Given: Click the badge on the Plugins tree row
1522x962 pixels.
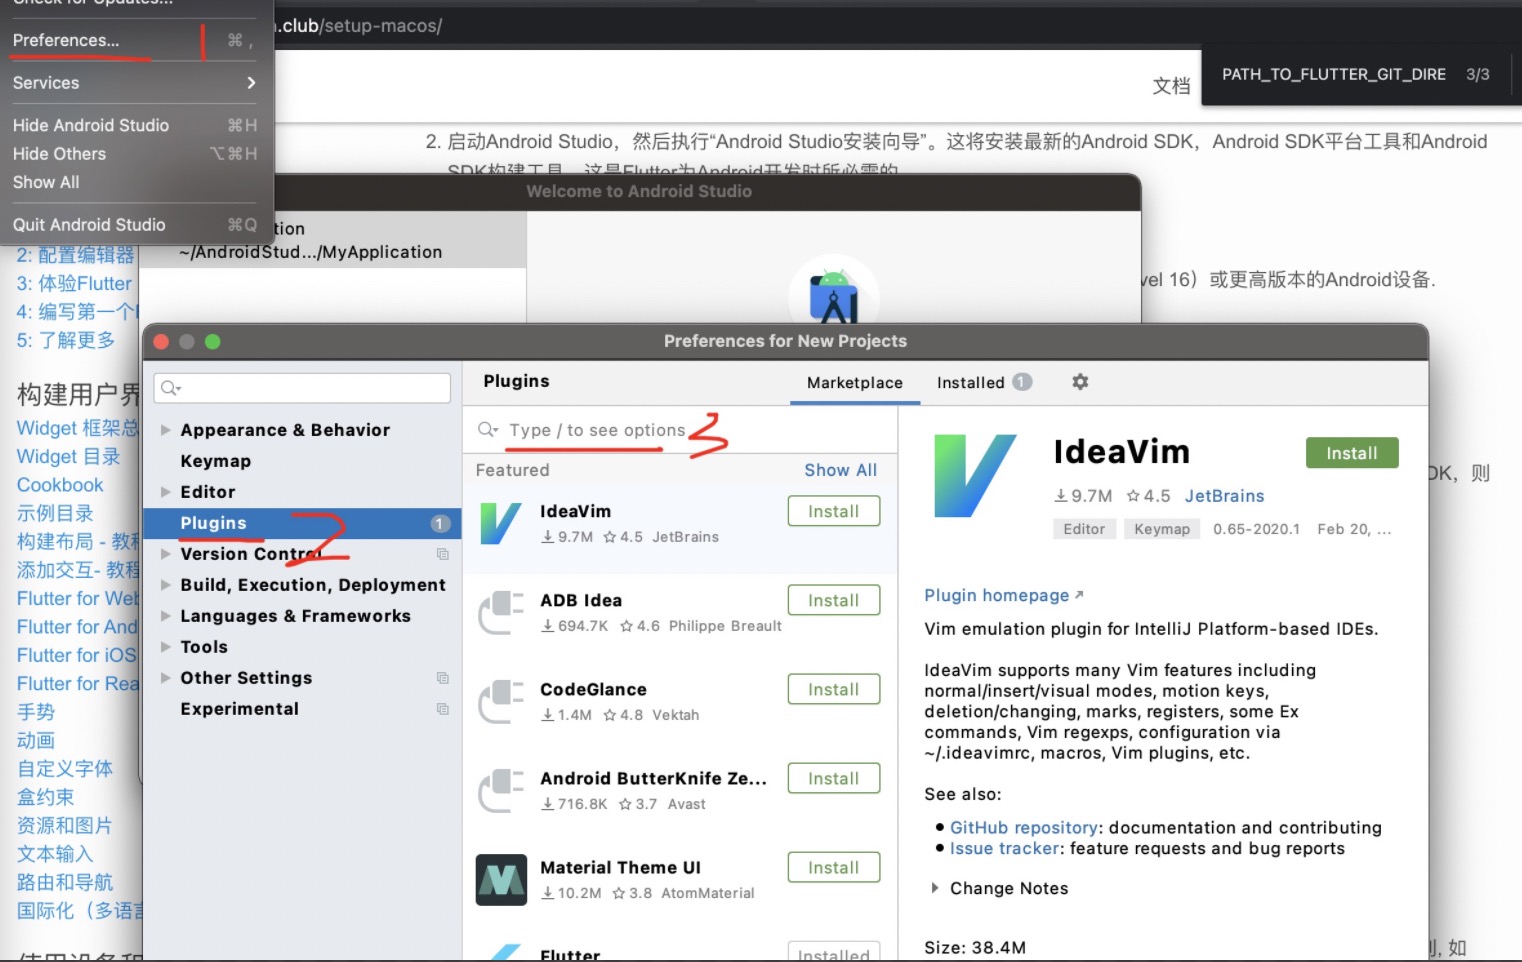Looking at the screenshot, I should point(439,523).
